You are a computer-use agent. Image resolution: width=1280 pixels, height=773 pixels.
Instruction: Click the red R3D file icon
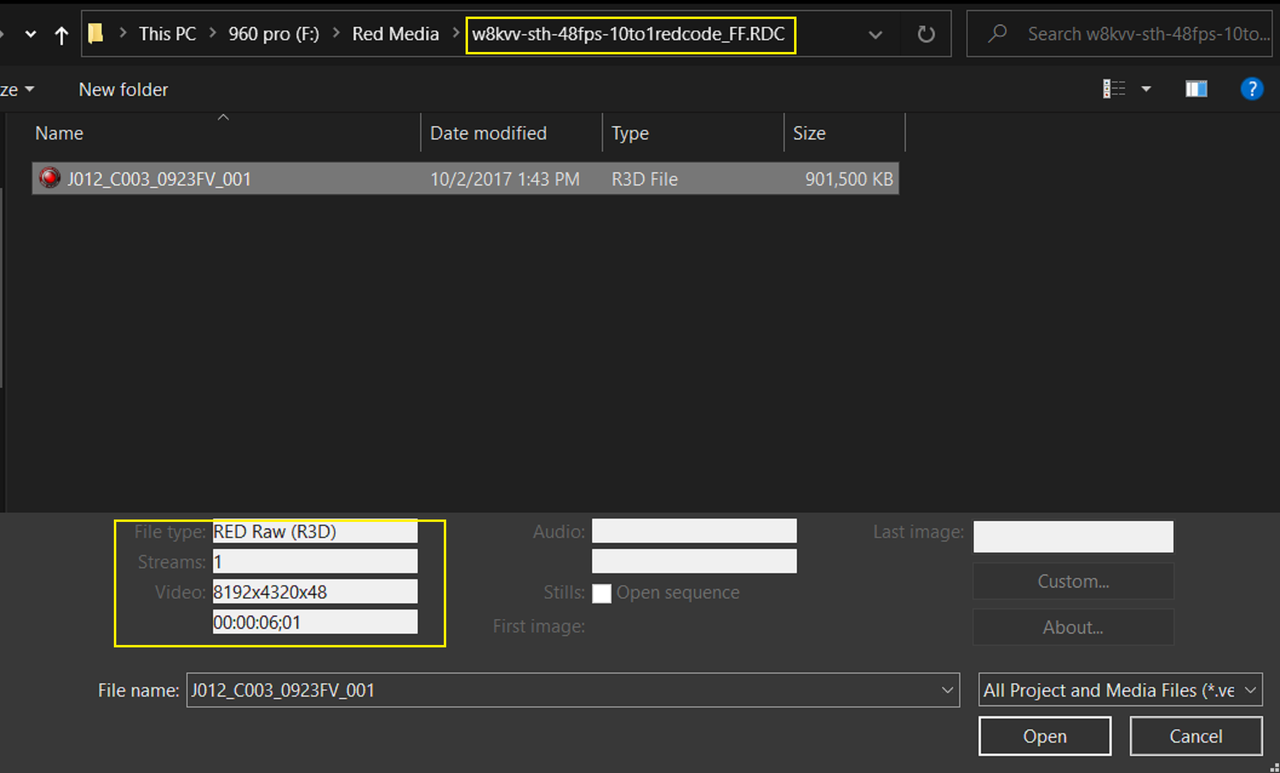pos(49,179)
